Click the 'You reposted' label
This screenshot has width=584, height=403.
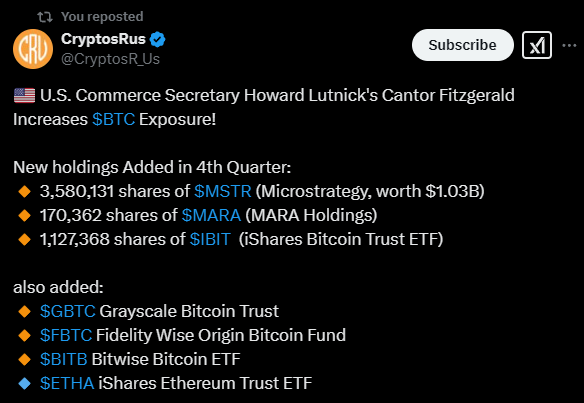pos(102,17)
